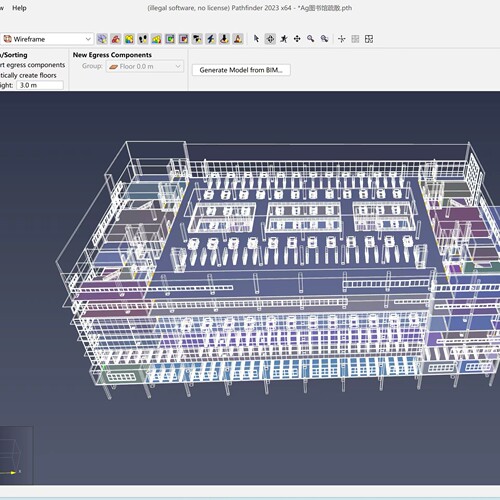Click Generate Model from BIM button
The height and width of the screenshot is (500, 500).
pos(241,70)
